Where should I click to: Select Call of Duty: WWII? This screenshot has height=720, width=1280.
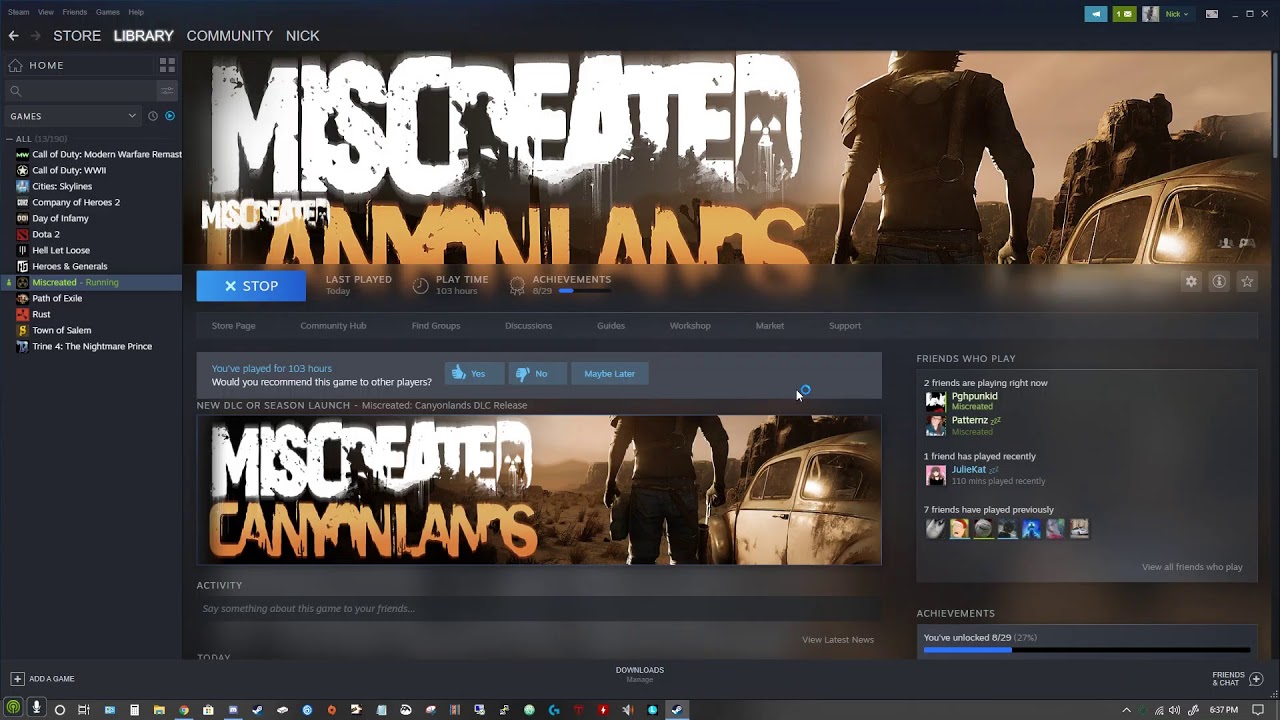pos(69,170)
